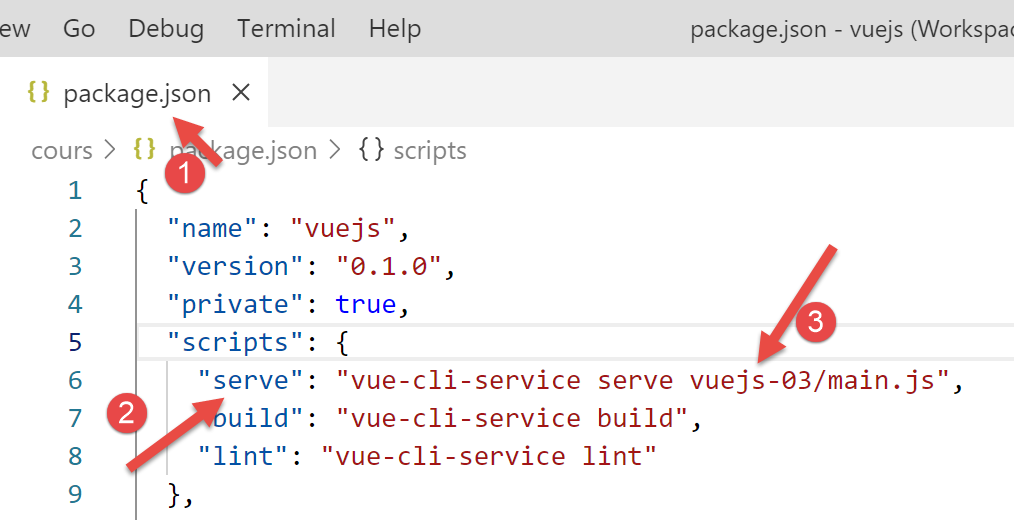This screenshot has width=1014, height=520.
Task: Open the Go menu
Action: tap(79, 29)
